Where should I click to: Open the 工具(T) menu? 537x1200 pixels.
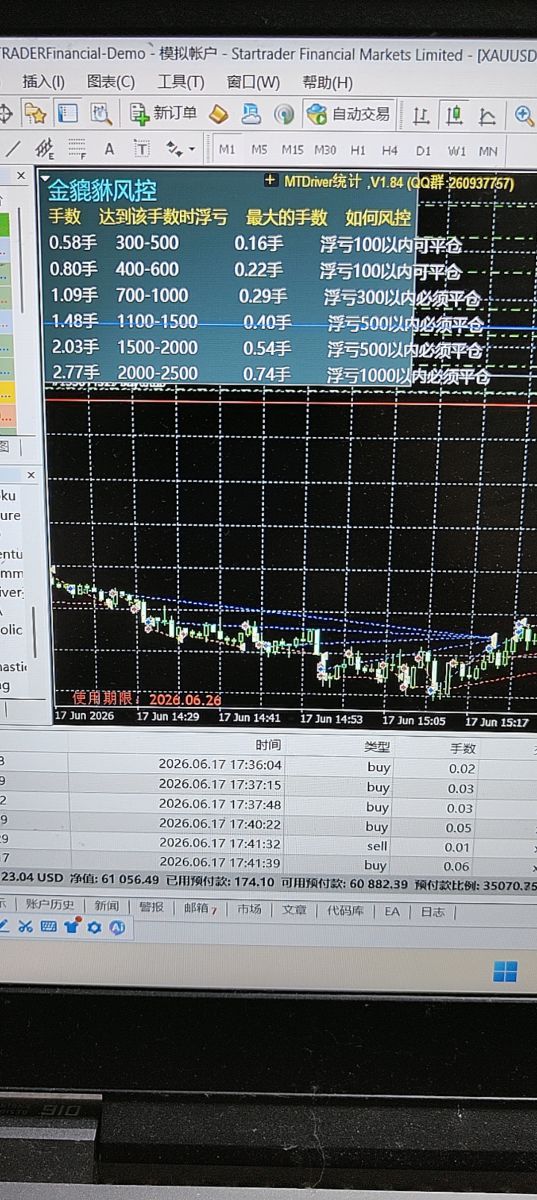pyautogui.click(x=180, y=82)
